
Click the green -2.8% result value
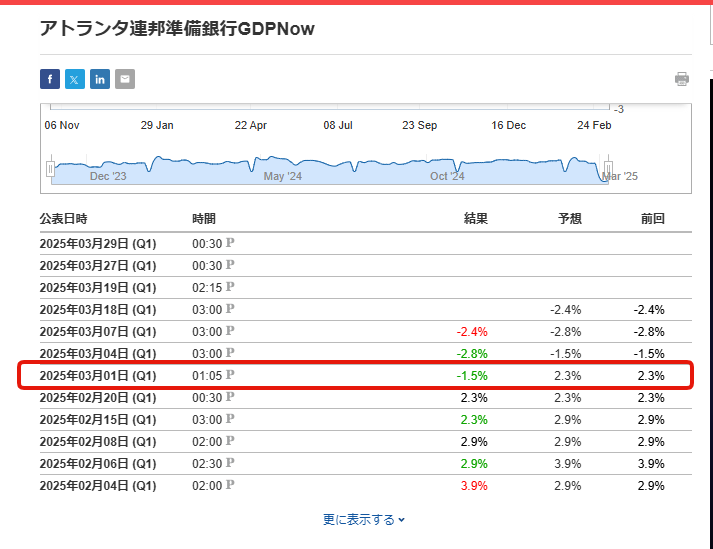(472, 354)
